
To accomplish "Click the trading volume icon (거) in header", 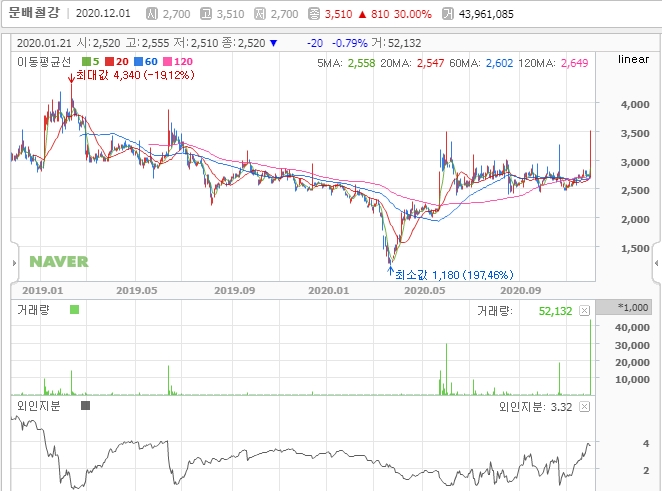I will click(x=448, y=14).
